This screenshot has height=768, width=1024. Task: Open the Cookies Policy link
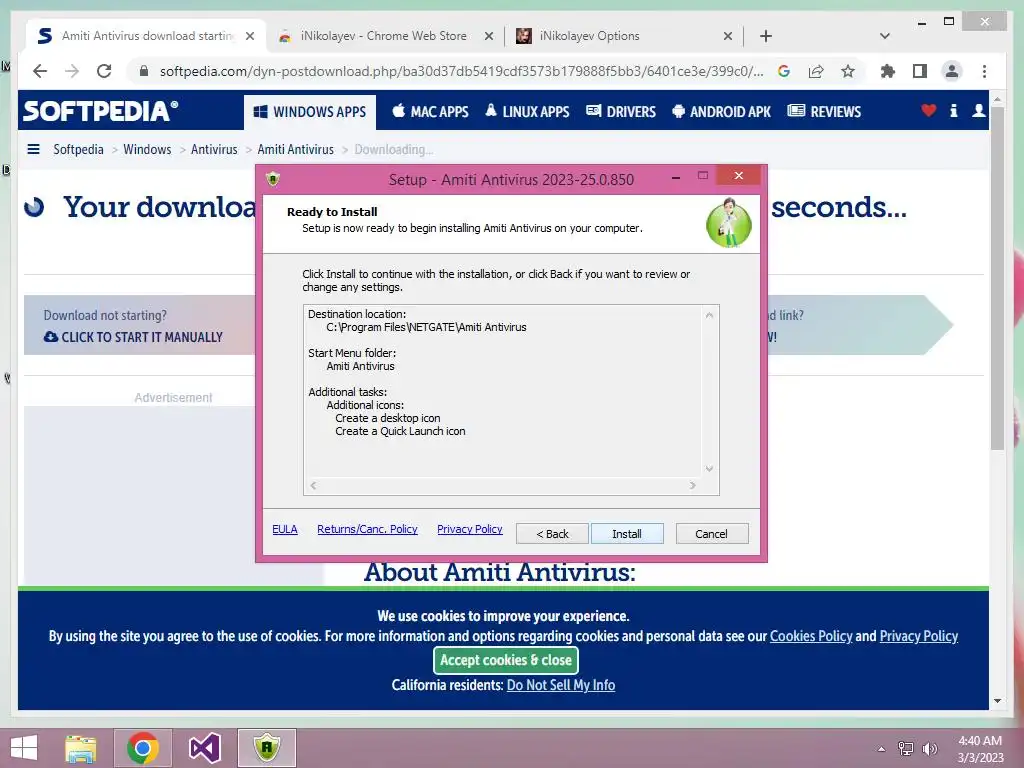[811, 636]
